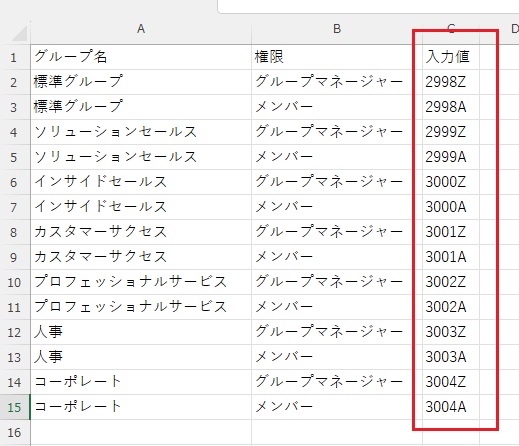The width and height of the screenshot is (519, 446).
Task: Select 標準グループ cell in row 2
Action: coord(141,82)
